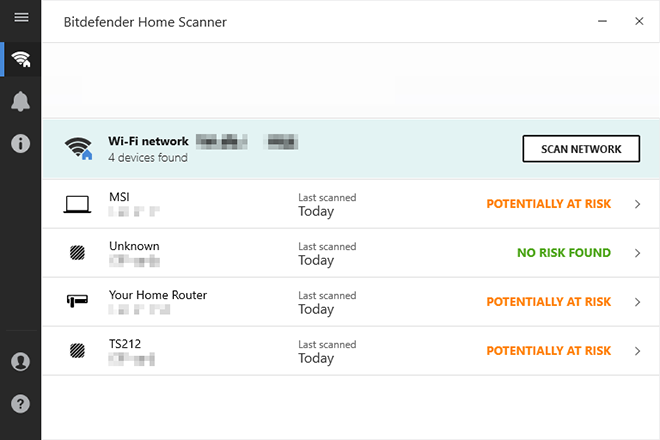Expand the Your Home Router chevron
The width and height of the screenshot is (660, 440).
tap(637, 302)
